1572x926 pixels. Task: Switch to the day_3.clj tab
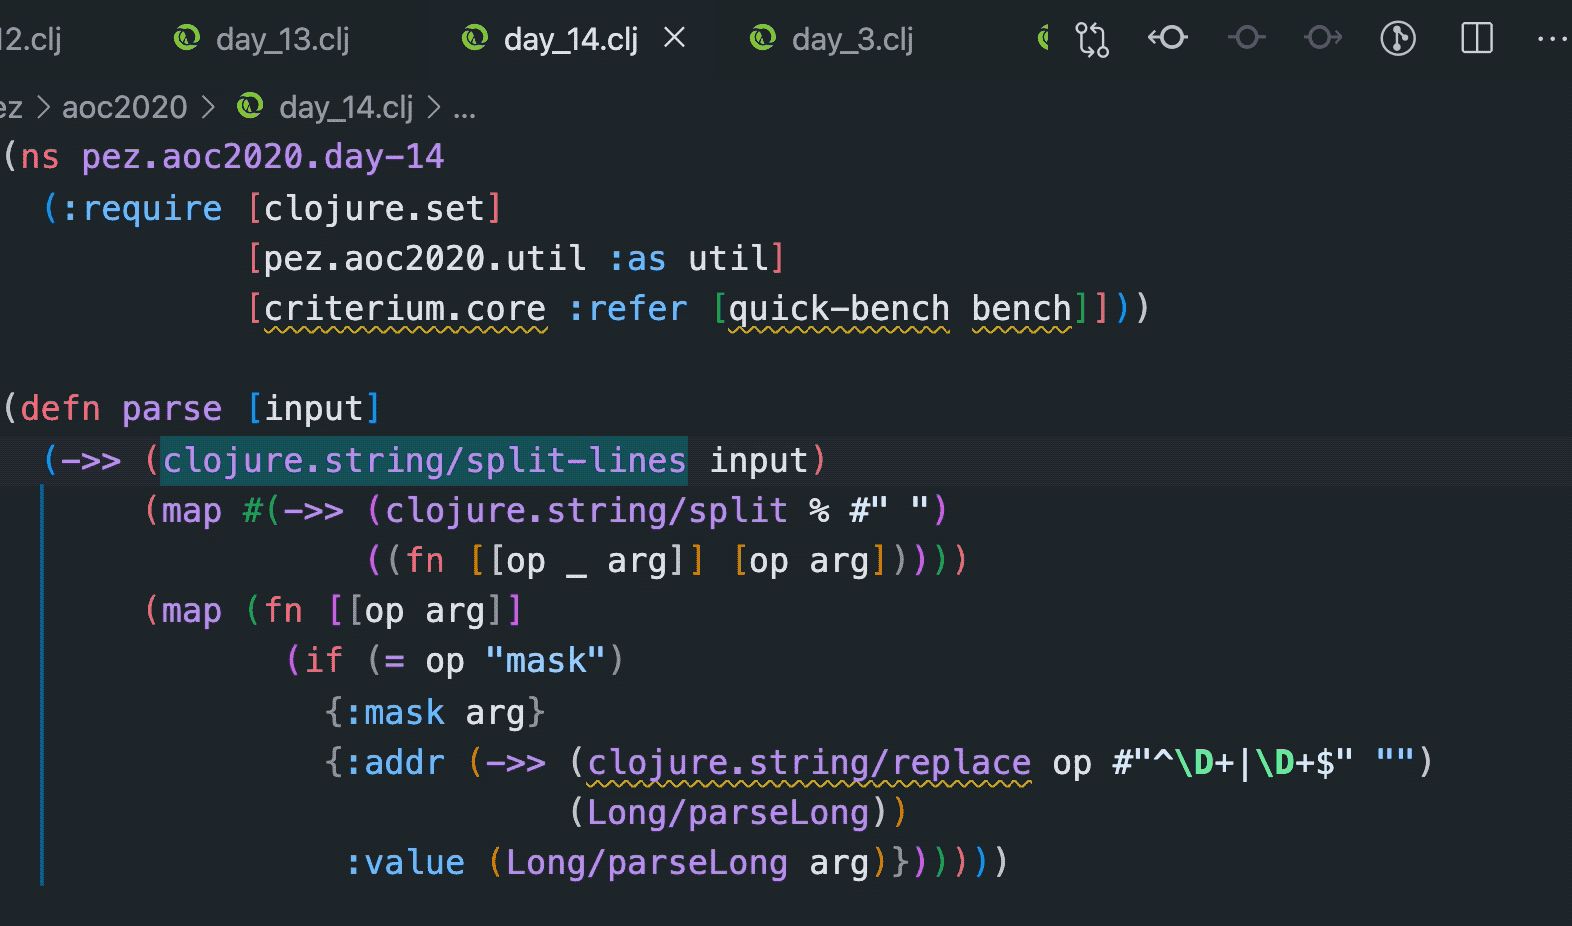[x=852, y=40]
